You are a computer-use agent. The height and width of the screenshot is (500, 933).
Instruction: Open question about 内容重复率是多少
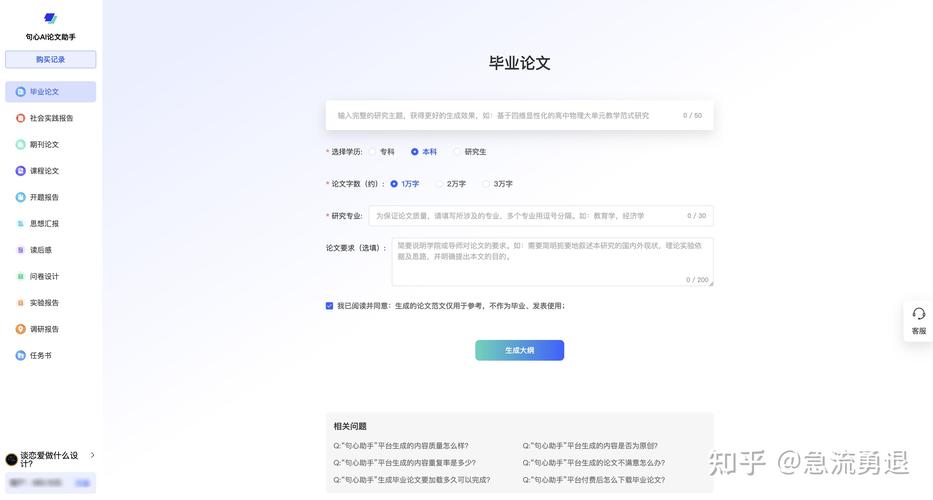(x=405, y=462)
